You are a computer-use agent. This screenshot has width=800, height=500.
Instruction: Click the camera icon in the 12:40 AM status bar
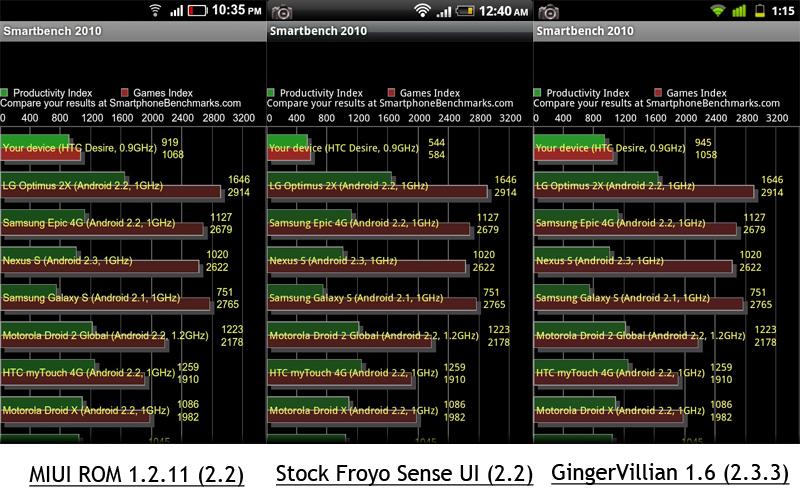point(282,12)
